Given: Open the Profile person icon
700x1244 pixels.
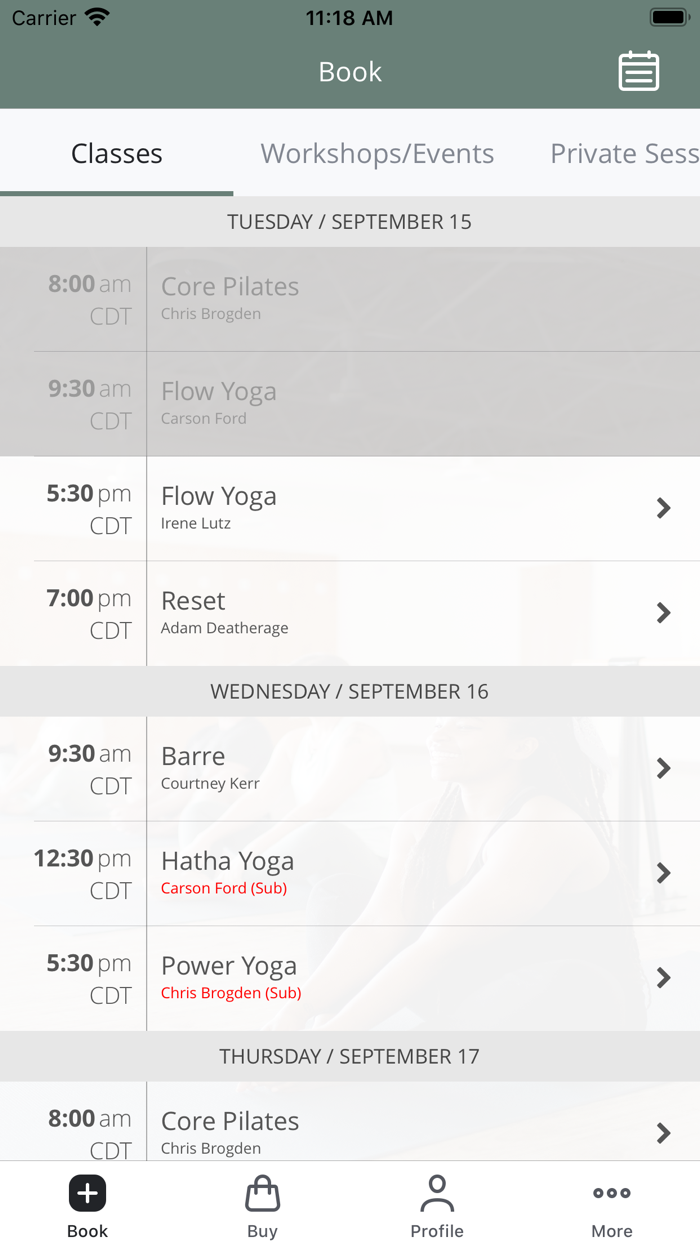Looking at the screenshot, I should pyautogui.click(x=437, y=1193).
